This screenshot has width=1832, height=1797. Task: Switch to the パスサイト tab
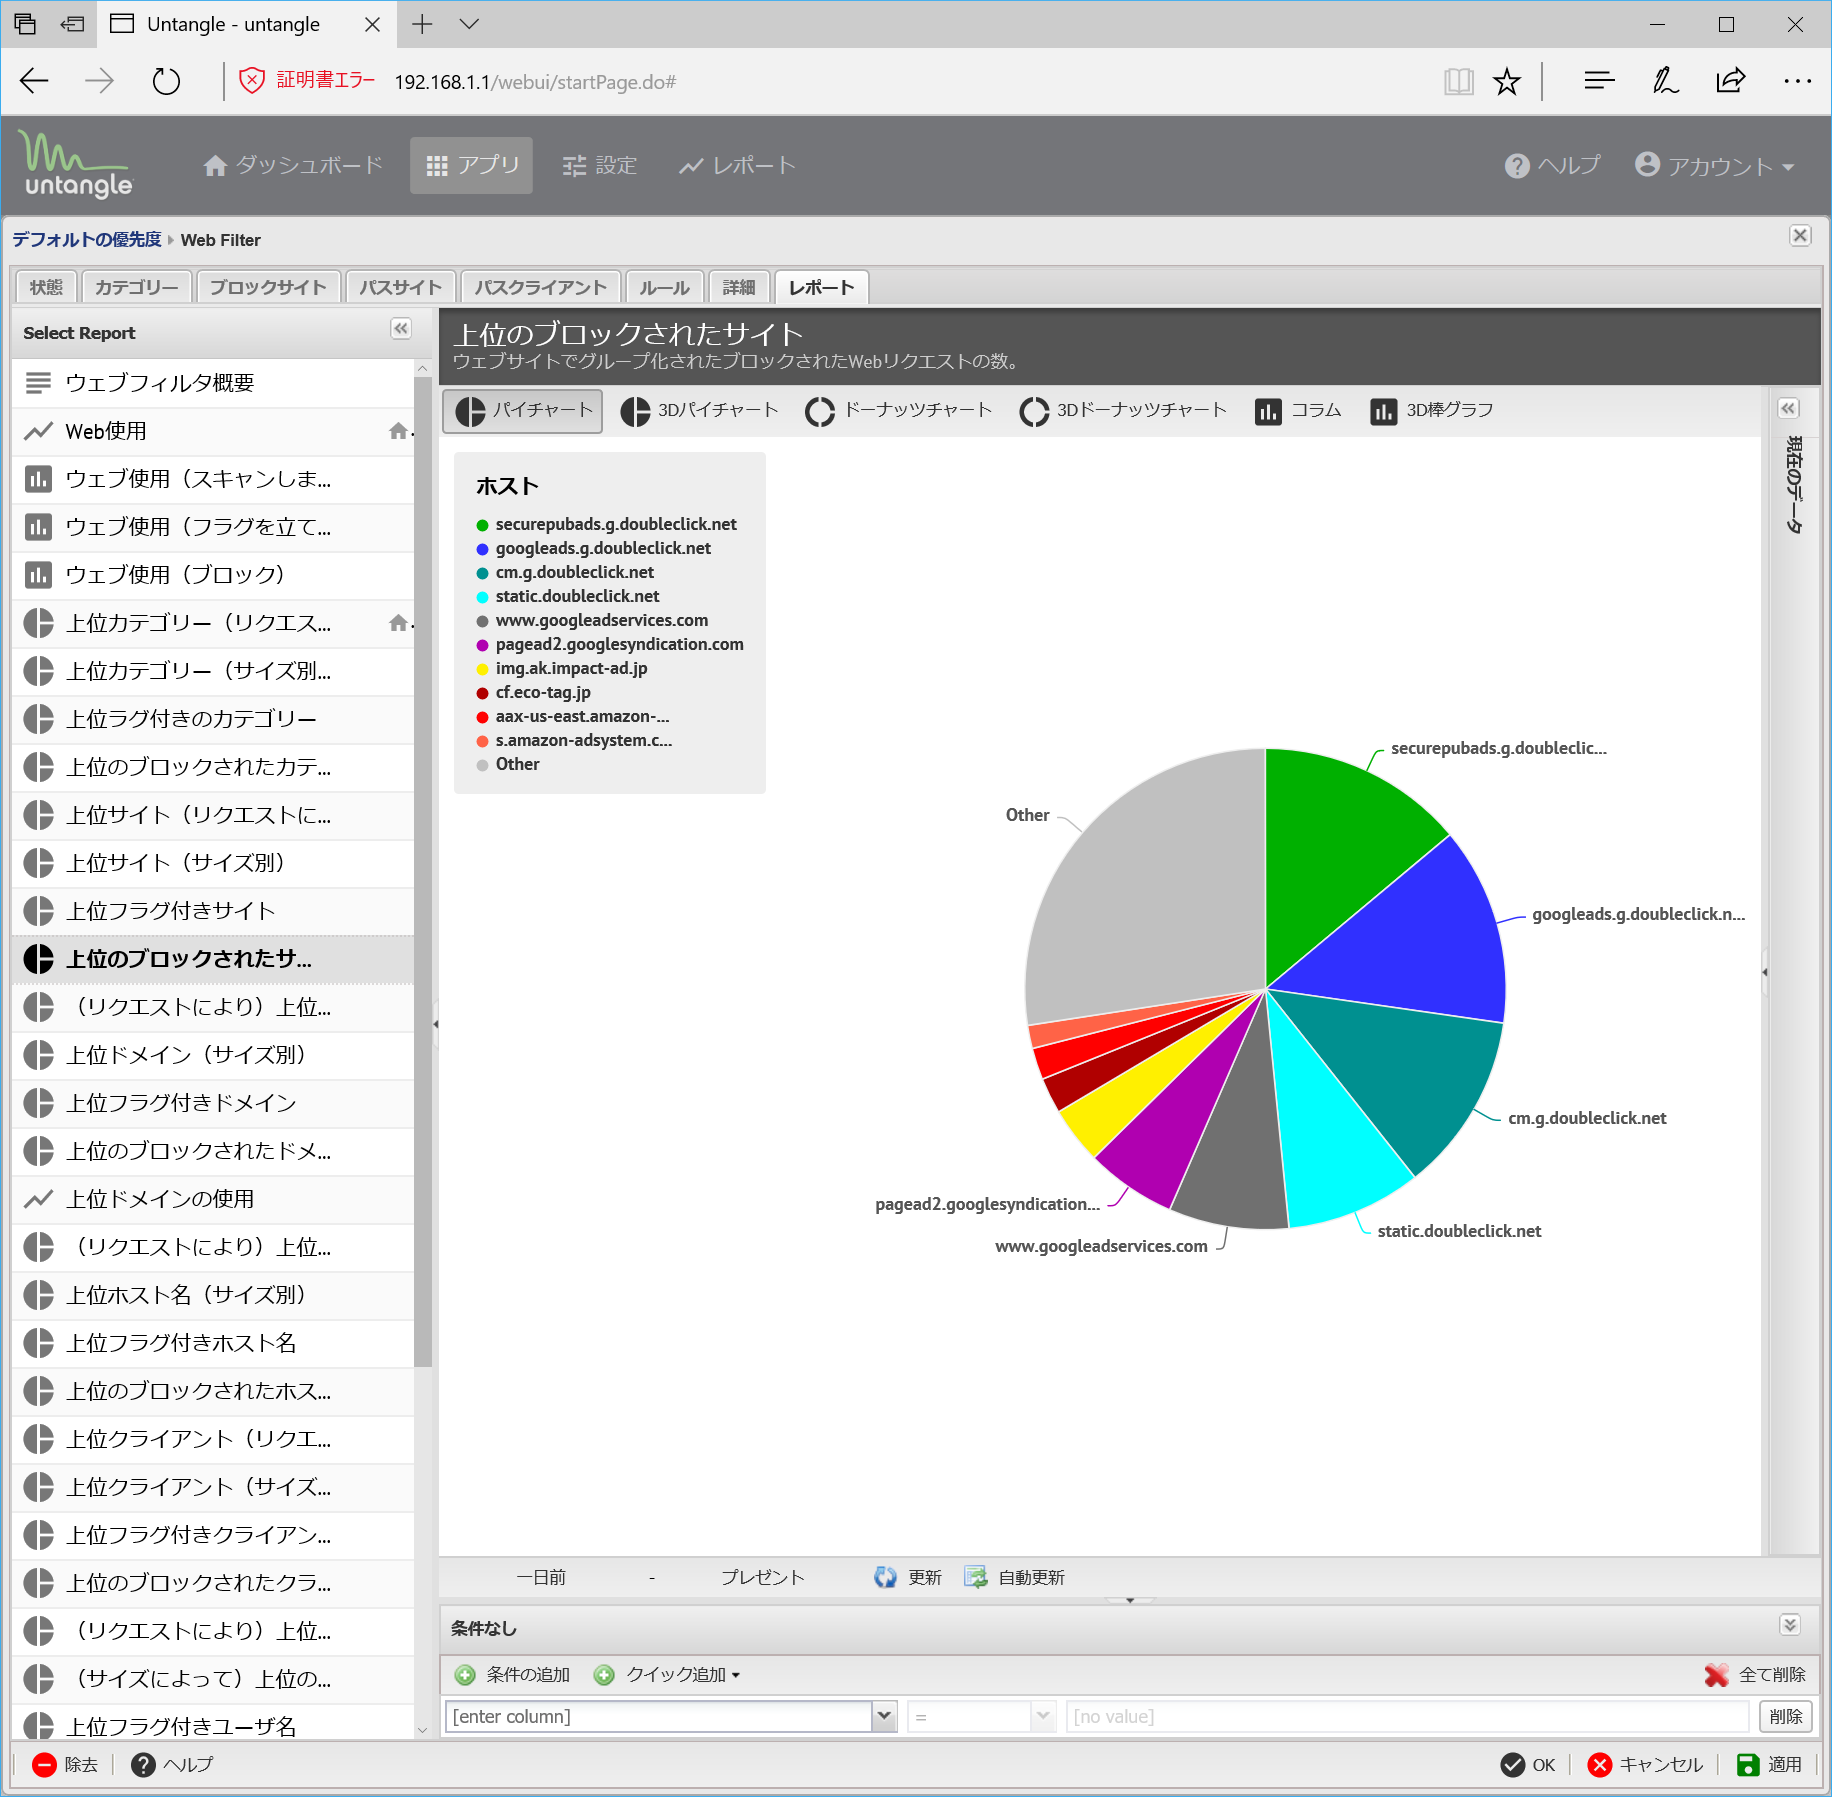coord(401,288)
